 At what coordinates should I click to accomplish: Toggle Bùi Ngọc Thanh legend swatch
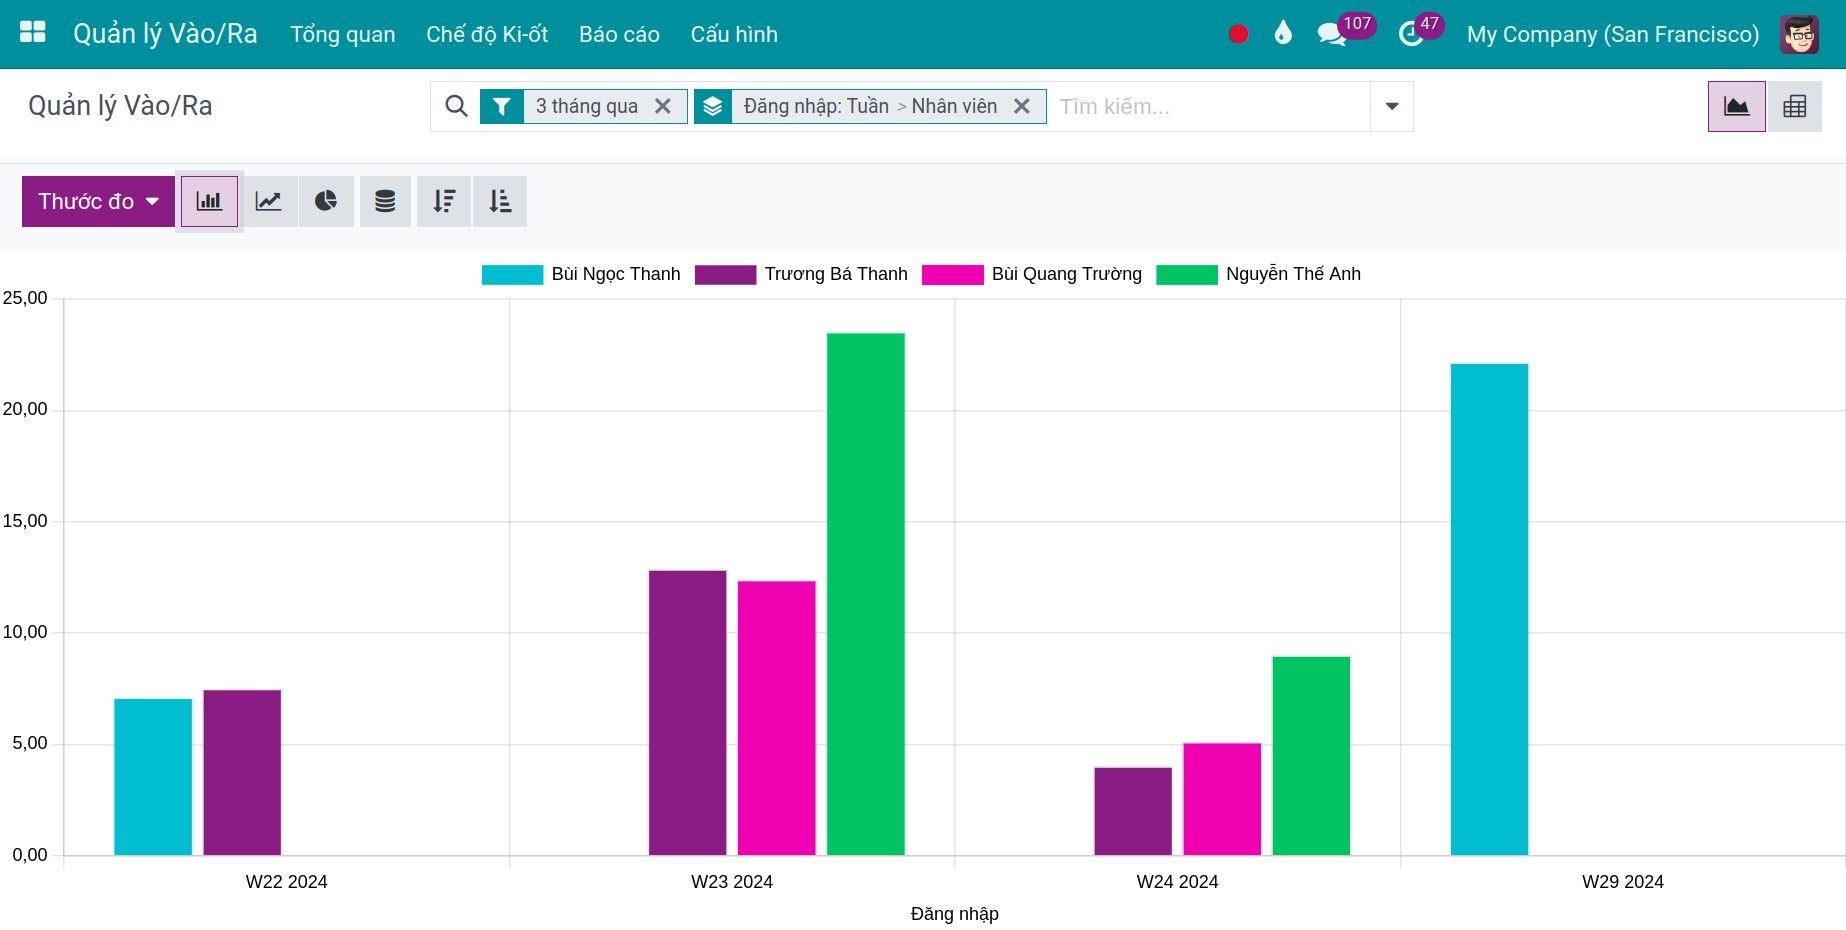[512, 275]
